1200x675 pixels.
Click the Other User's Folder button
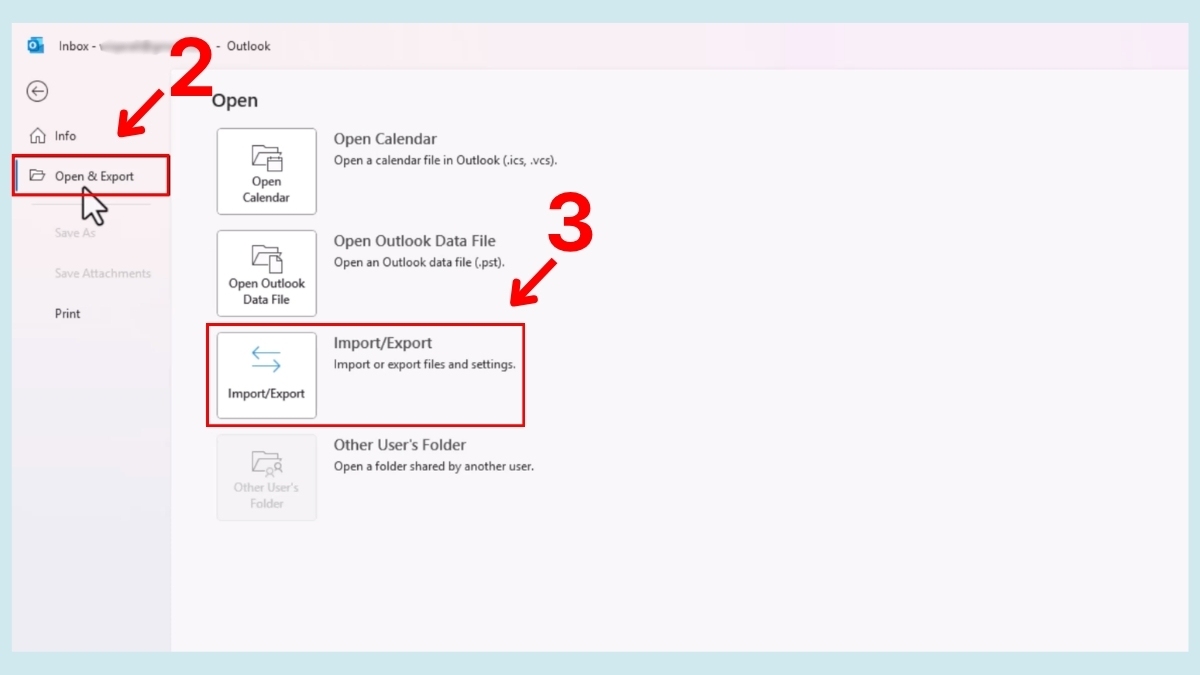(x=267, y=477)
